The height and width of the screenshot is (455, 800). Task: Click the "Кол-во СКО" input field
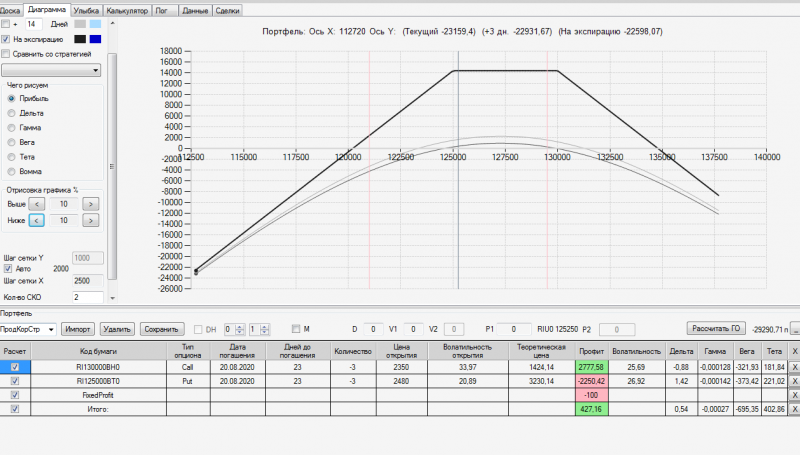coord(88,297)
